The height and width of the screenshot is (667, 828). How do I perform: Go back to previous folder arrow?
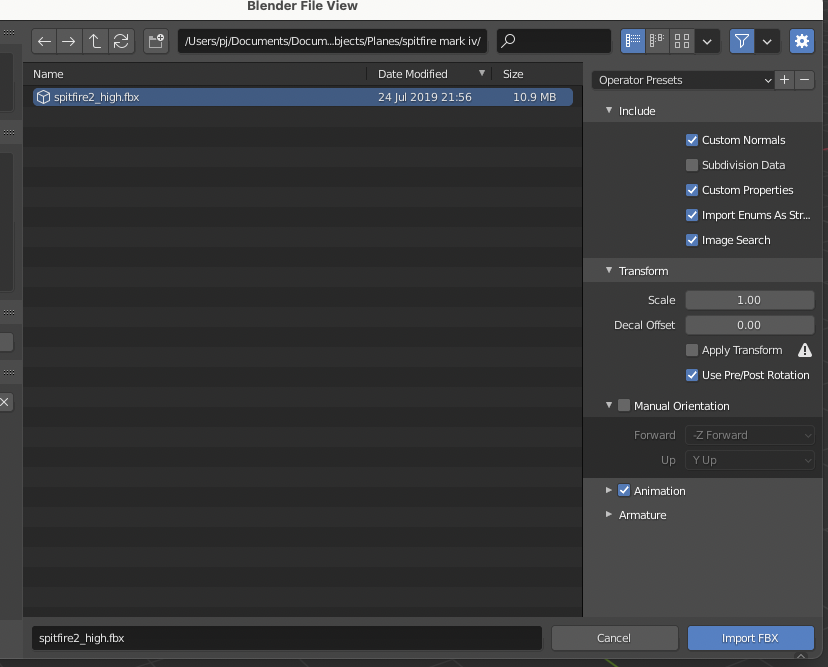point(44,41)
